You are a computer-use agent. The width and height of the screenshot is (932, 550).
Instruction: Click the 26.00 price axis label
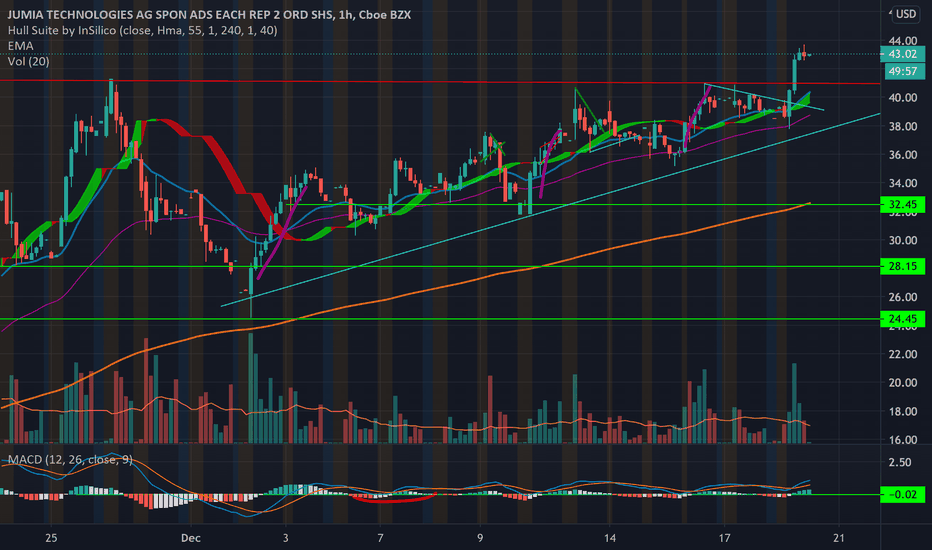902,297
